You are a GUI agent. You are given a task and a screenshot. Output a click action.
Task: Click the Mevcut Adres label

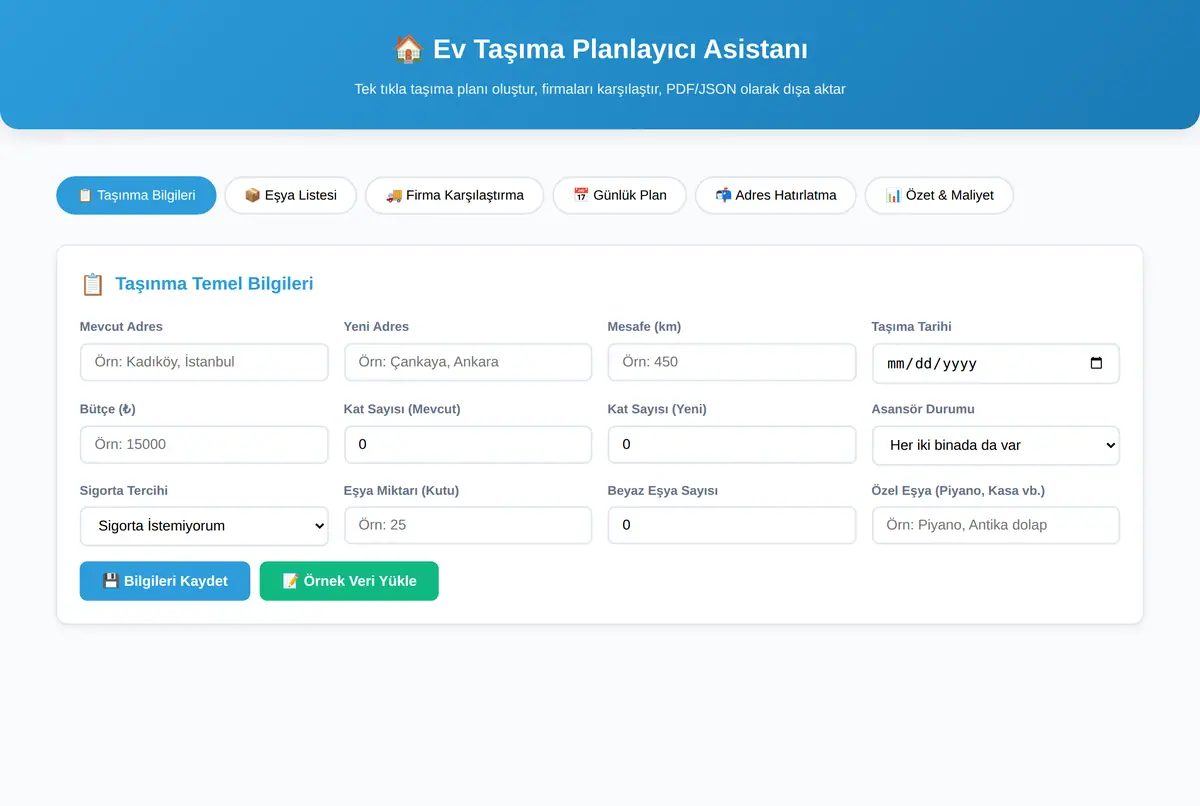click(121, 327)
